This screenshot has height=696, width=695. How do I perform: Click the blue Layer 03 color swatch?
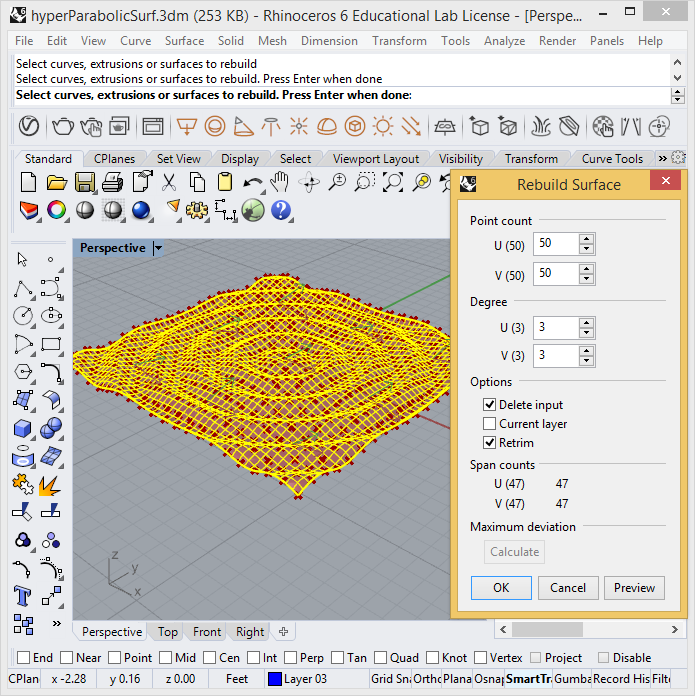[x=275, y=679]
